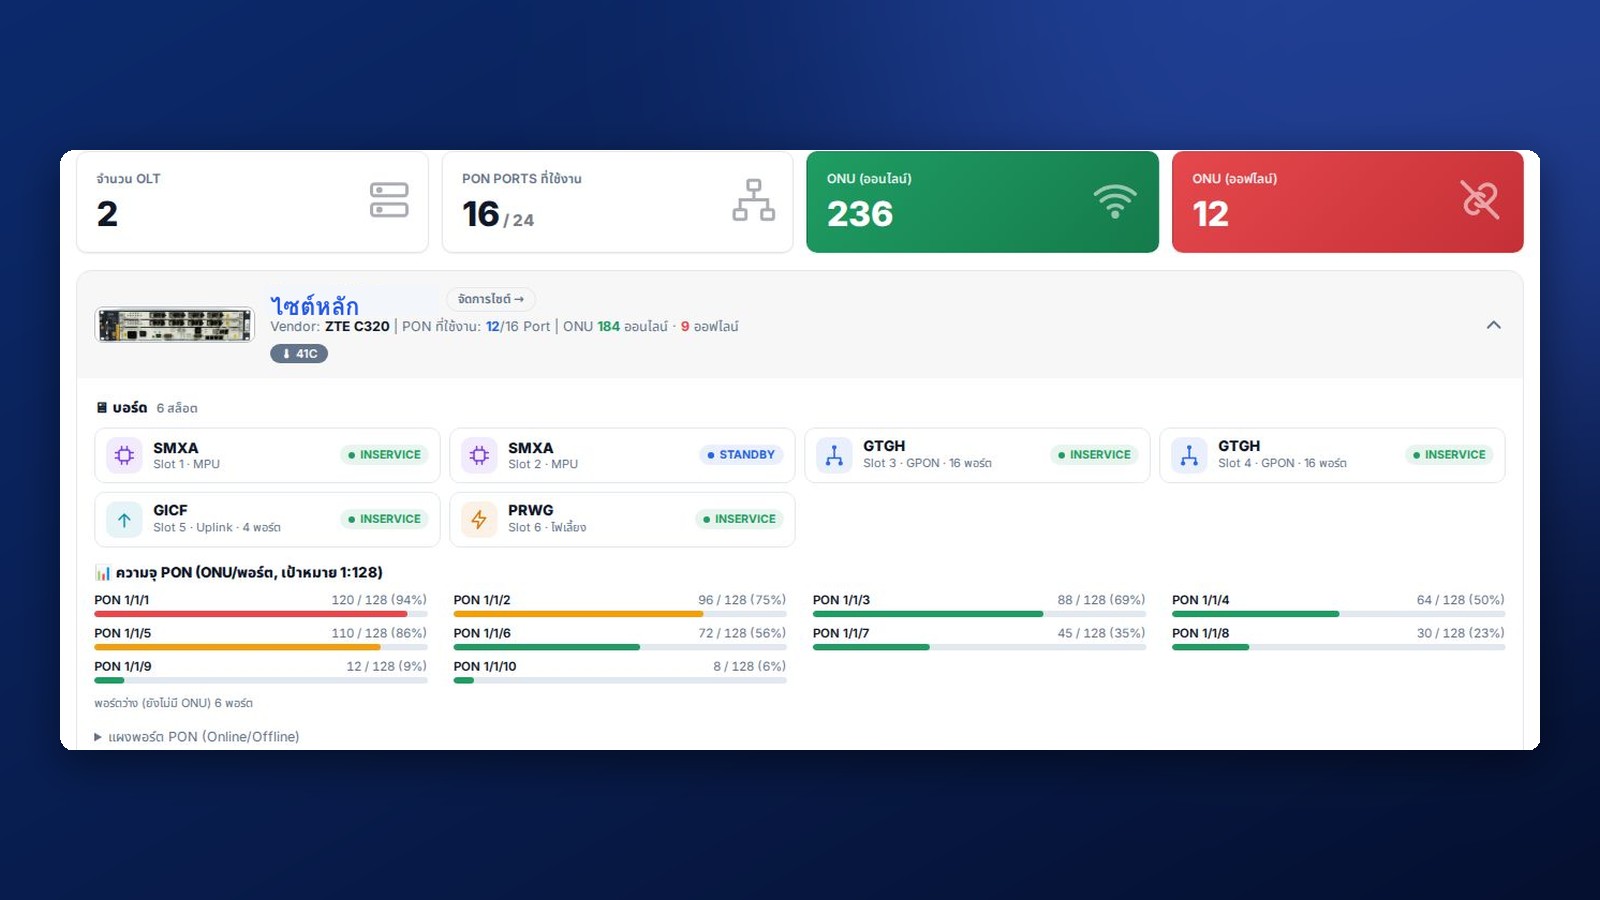
Task: Click INSERVICE badge on GICF Slot 5
Action: pyautogui.click(x=384, y=519)
